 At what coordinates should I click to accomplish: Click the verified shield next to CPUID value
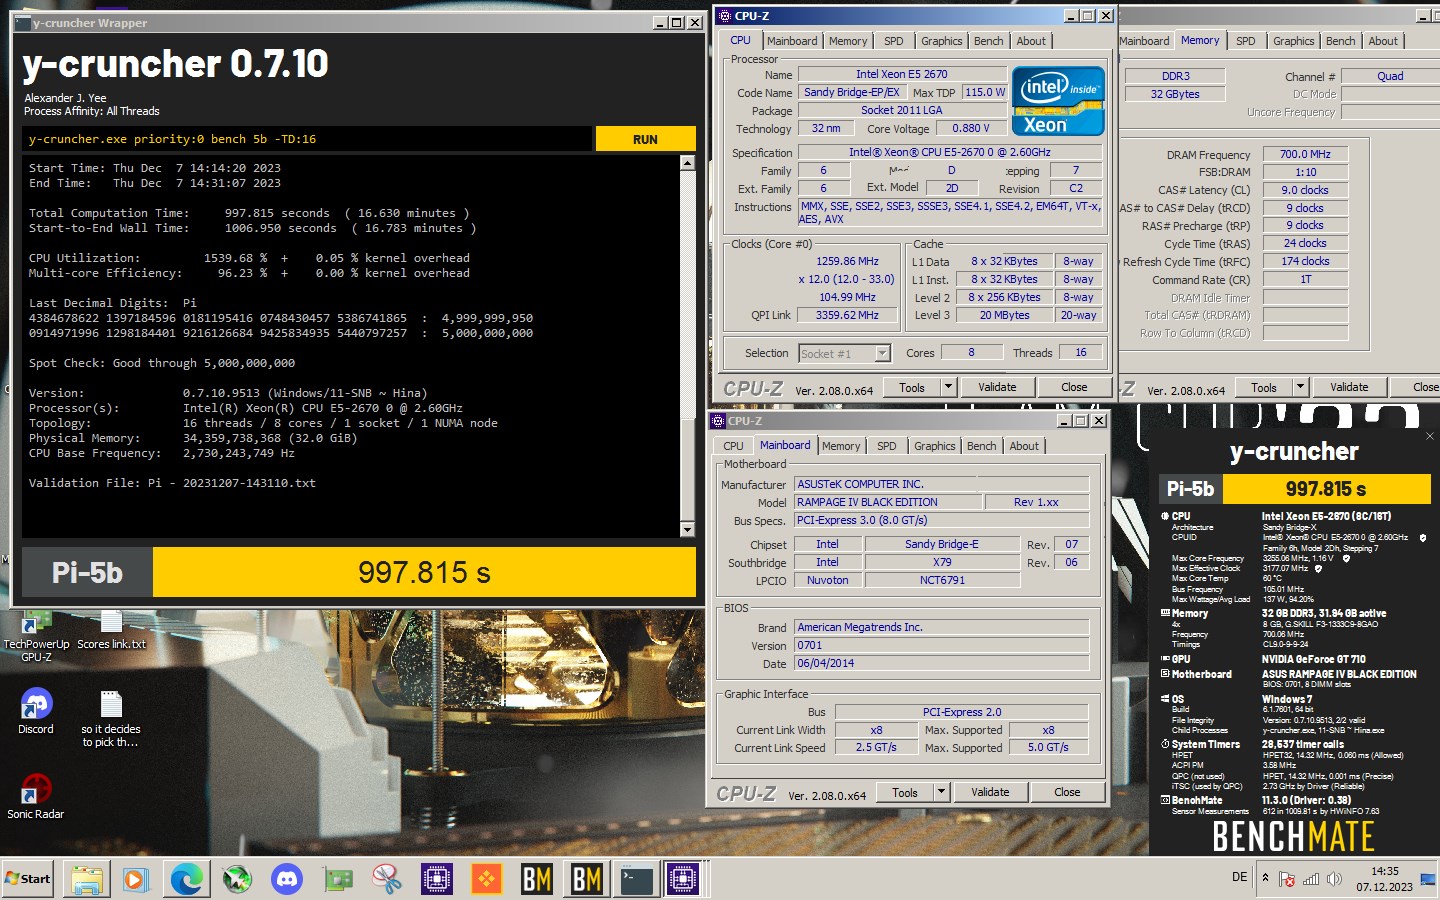point(1423,538)
